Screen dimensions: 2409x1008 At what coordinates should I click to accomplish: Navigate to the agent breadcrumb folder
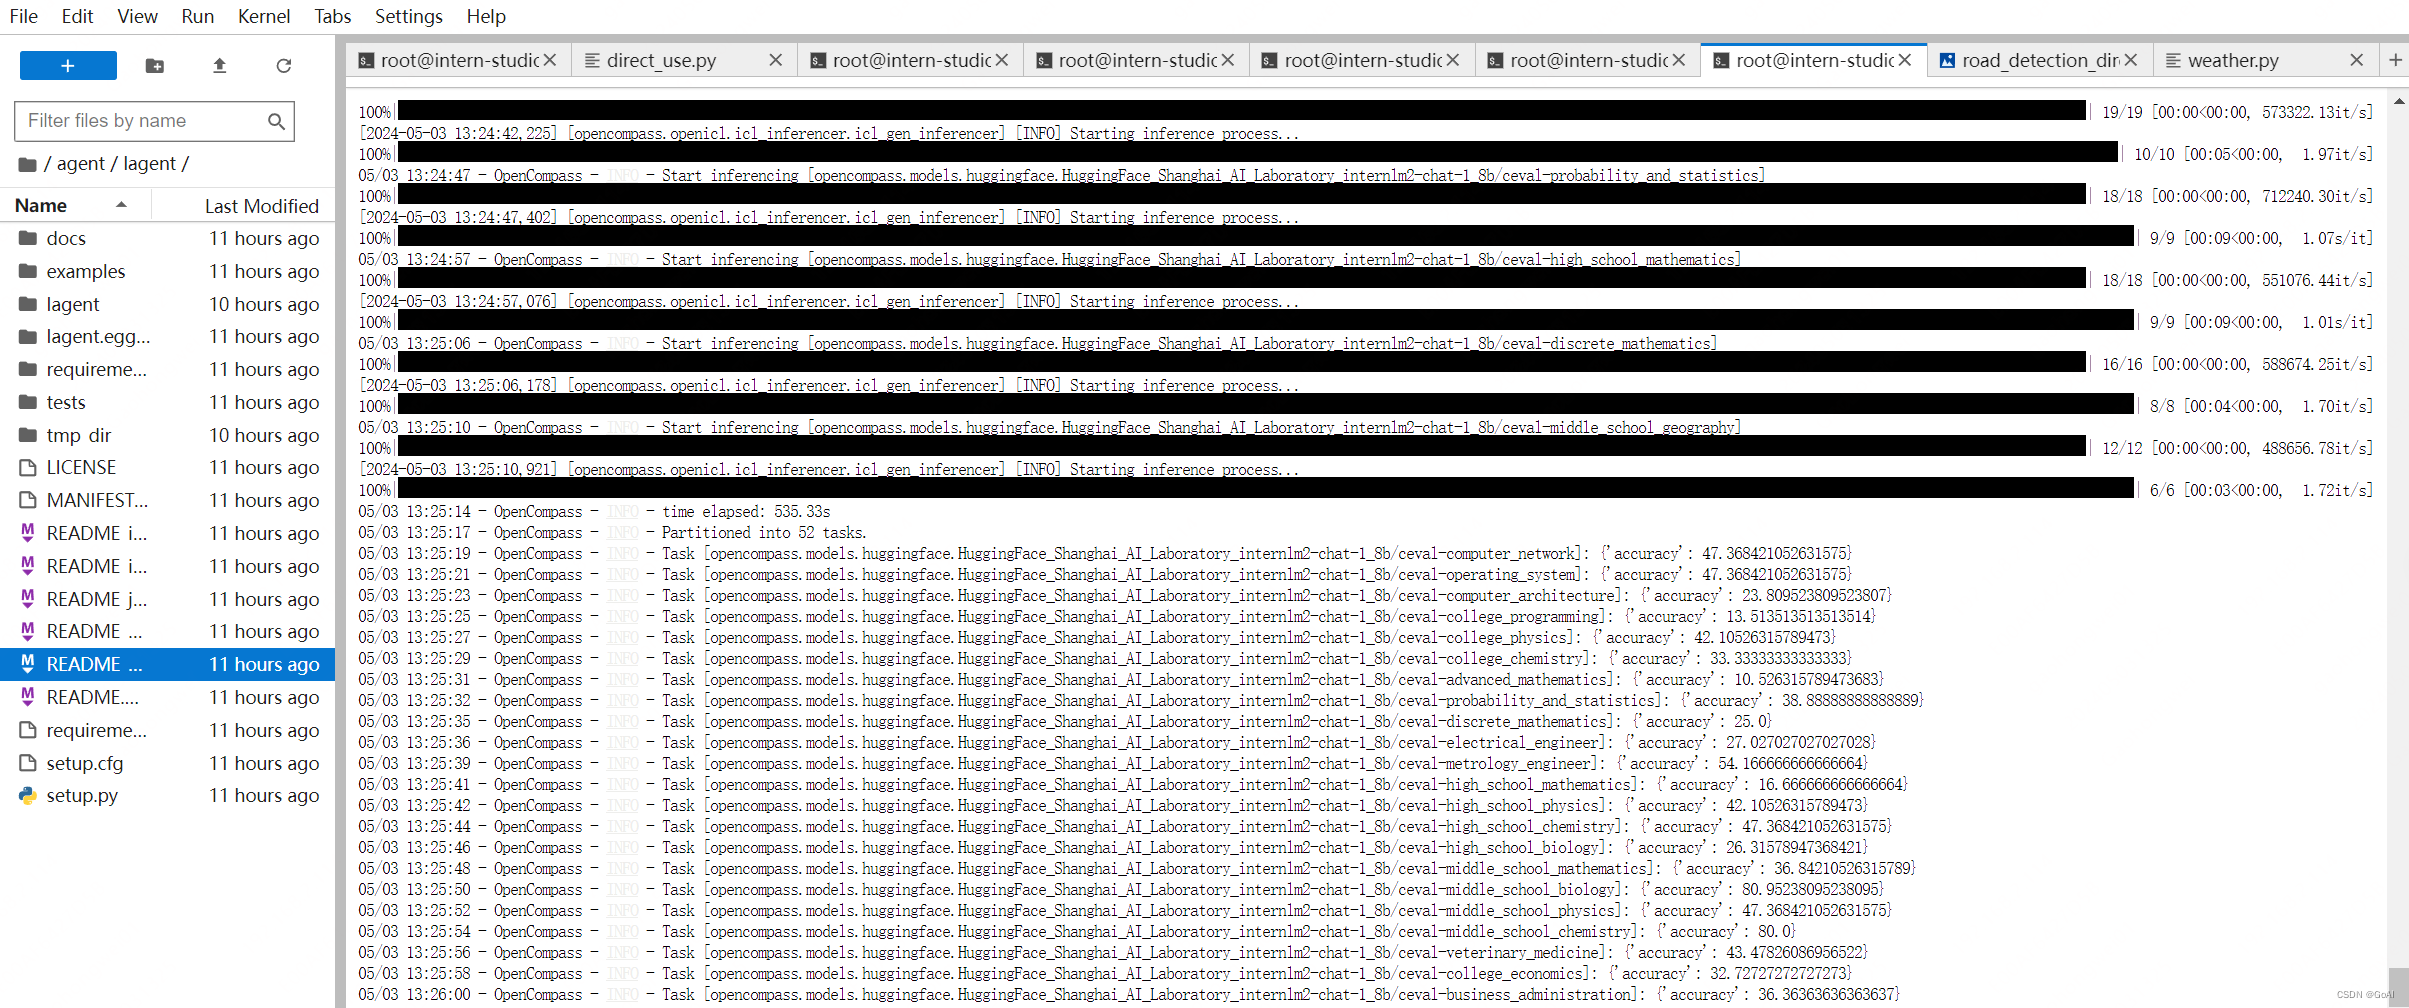click(81, 164)
